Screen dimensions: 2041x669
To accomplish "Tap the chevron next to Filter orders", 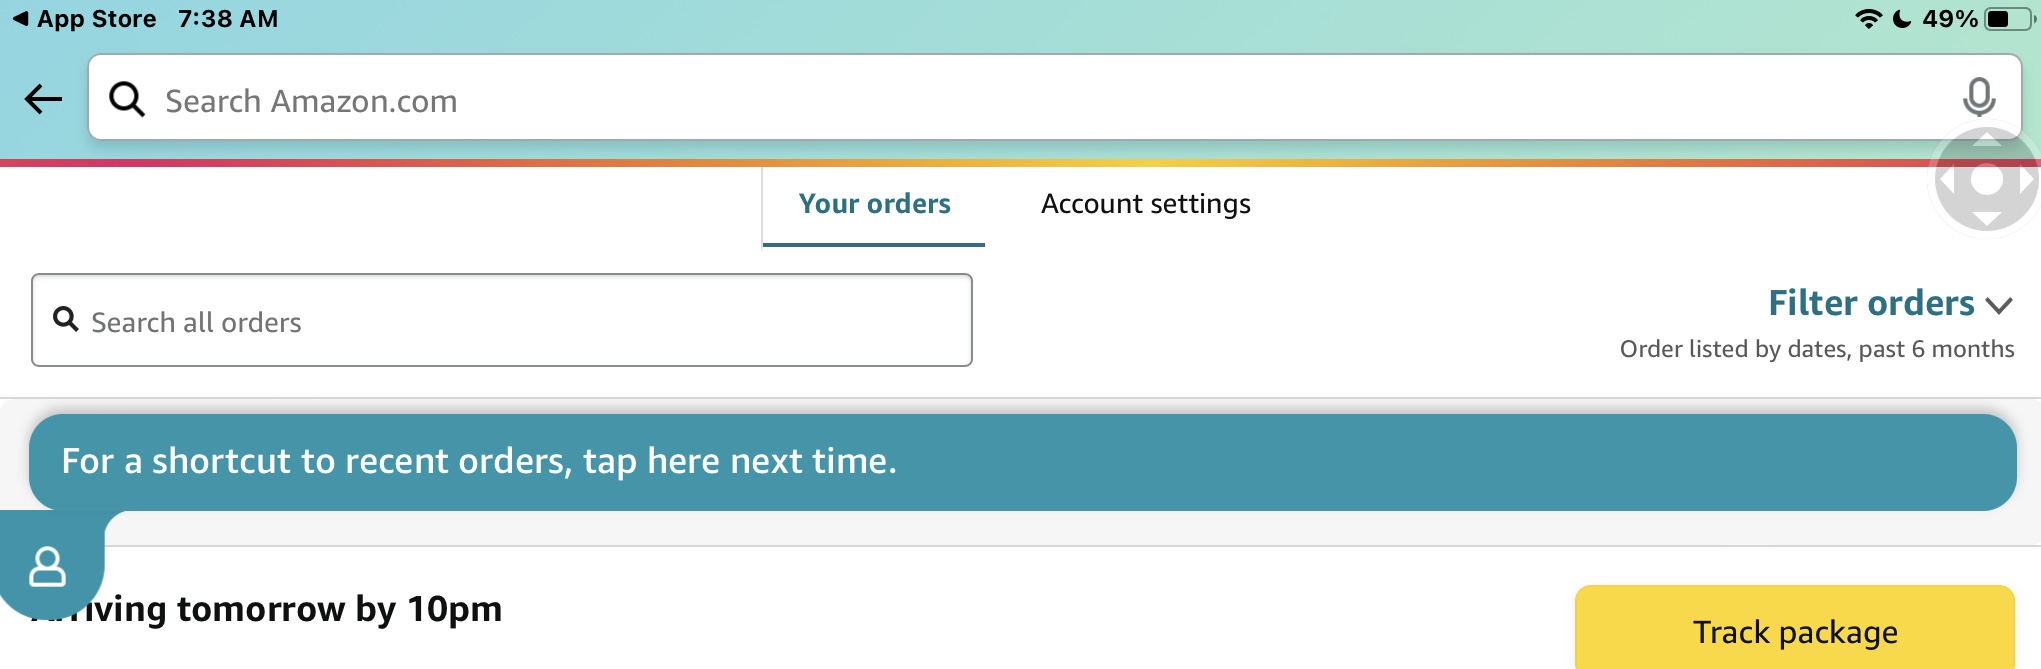I will 2002,305.
